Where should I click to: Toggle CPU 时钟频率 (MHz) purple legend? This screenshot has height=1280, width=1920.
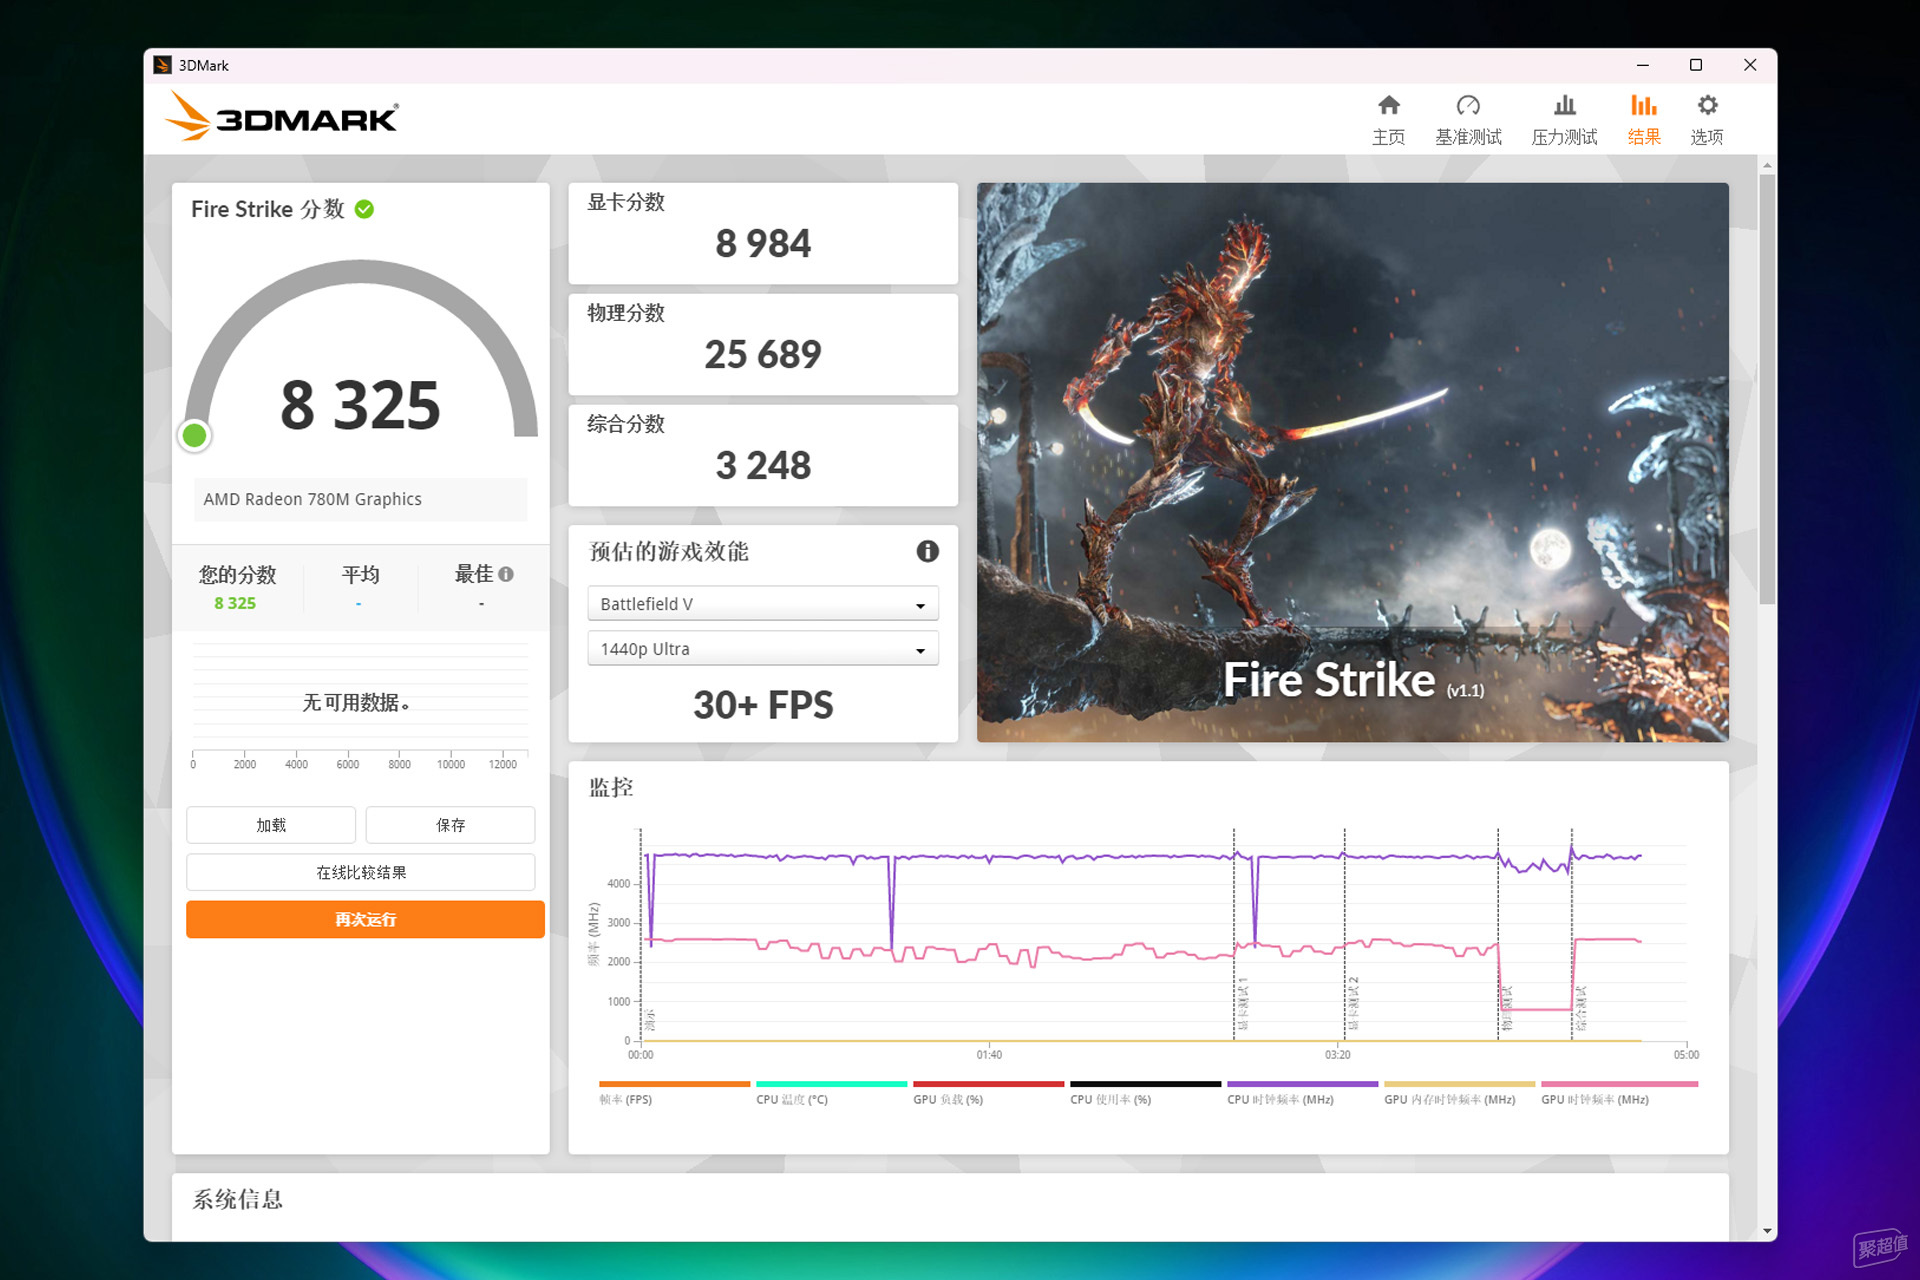(1302, 1093)
